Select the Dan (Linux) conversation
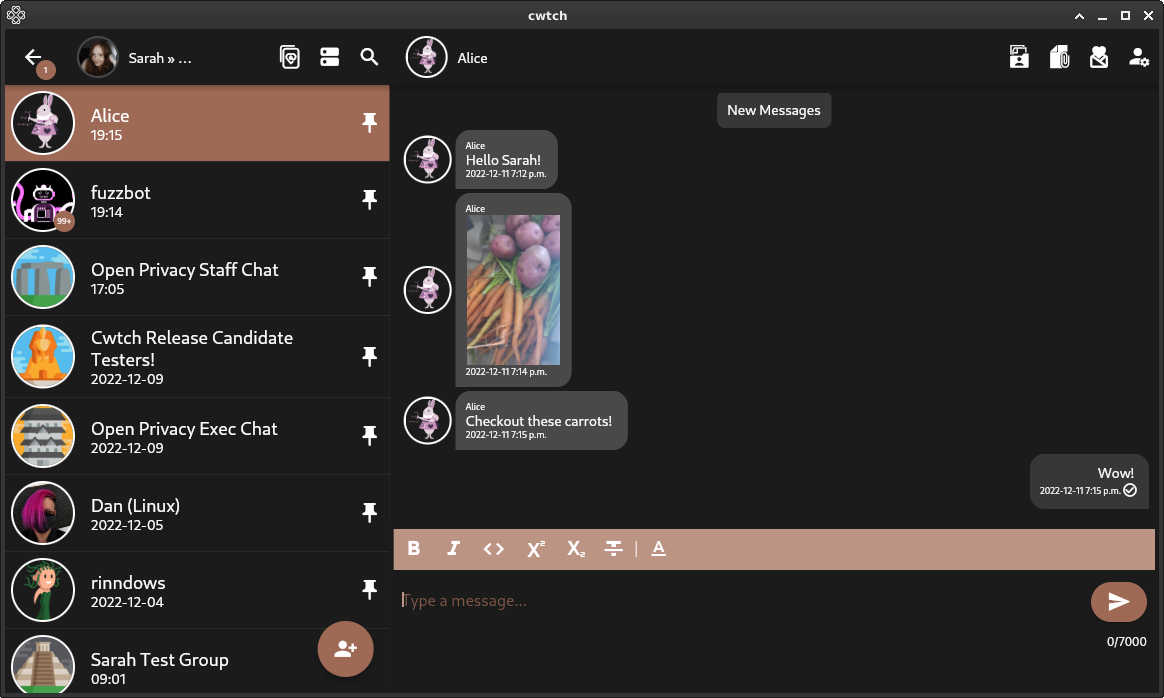Image resolution: width=1164 pixels, height=698 pixels. click(x=197, y=513)
